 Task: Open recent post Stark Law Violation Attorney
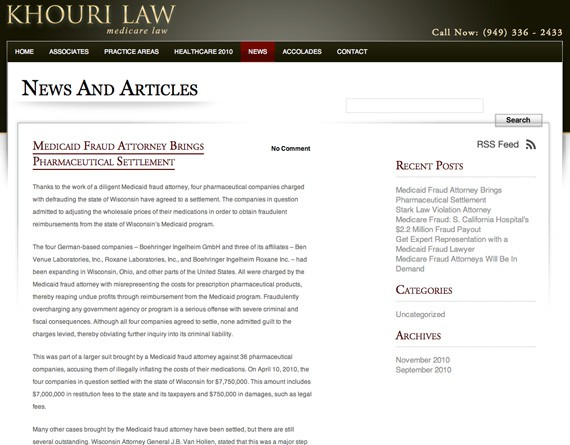[x=443, y=210]
